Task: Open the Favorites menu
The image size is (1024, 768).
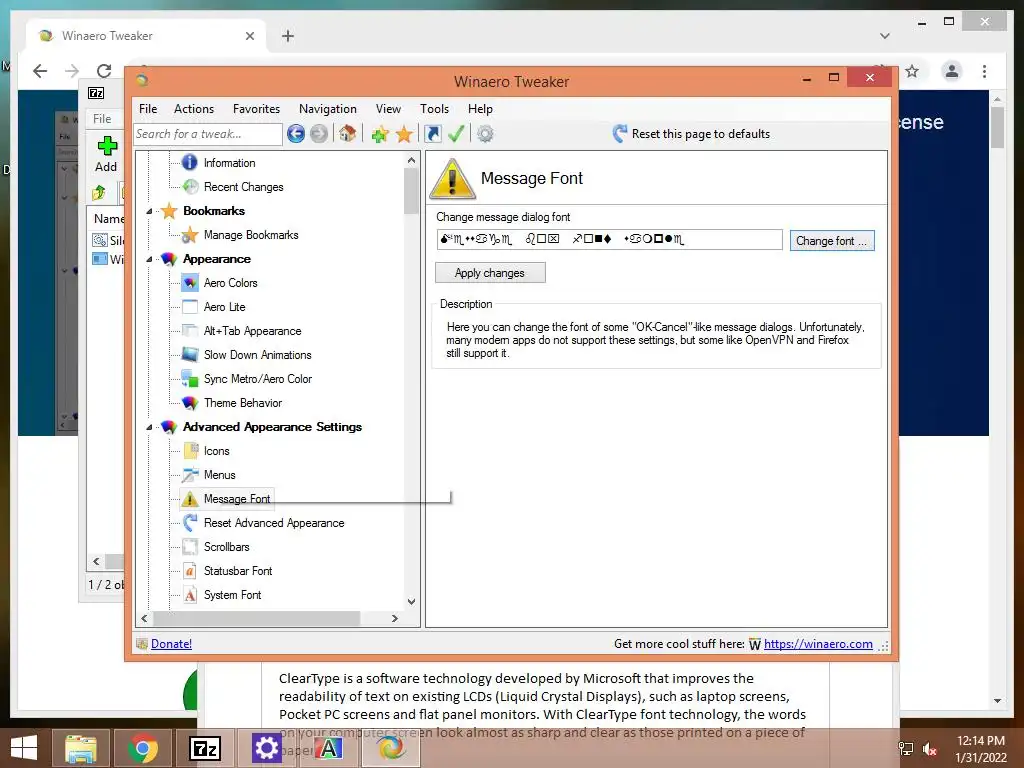Action: tap(256, 109)
